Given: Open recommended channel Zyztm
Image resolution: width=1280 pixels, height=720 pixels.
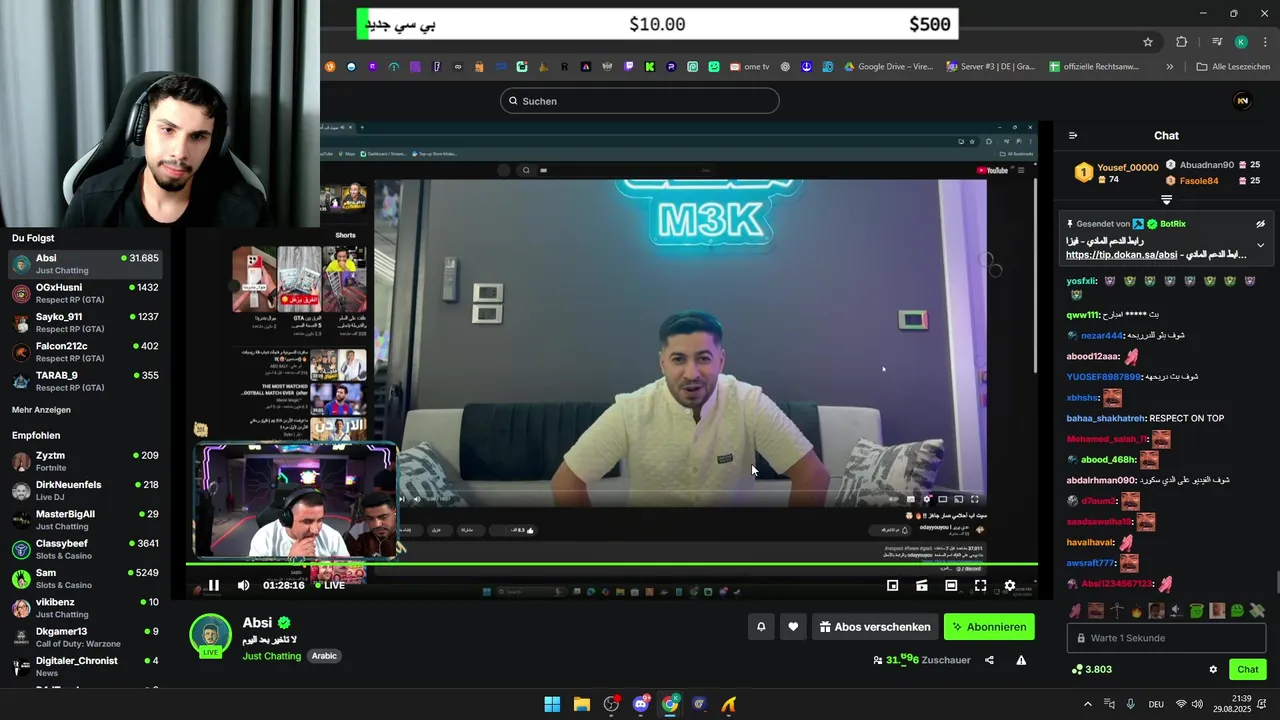Looking at the screenshot, I should pyautogui.click(x=85, y=461).
